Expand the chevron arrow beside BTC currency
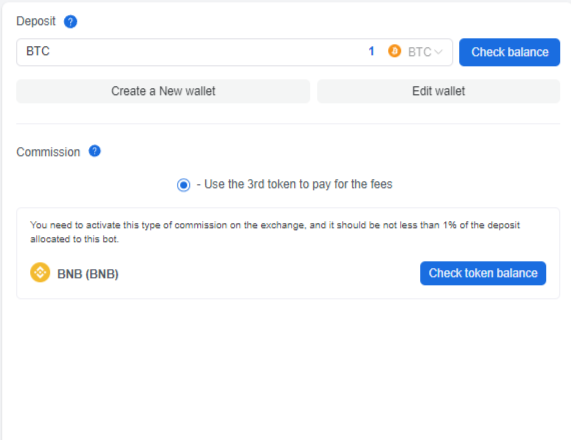This screenshot has height=440, width=571. pos(438,52)
